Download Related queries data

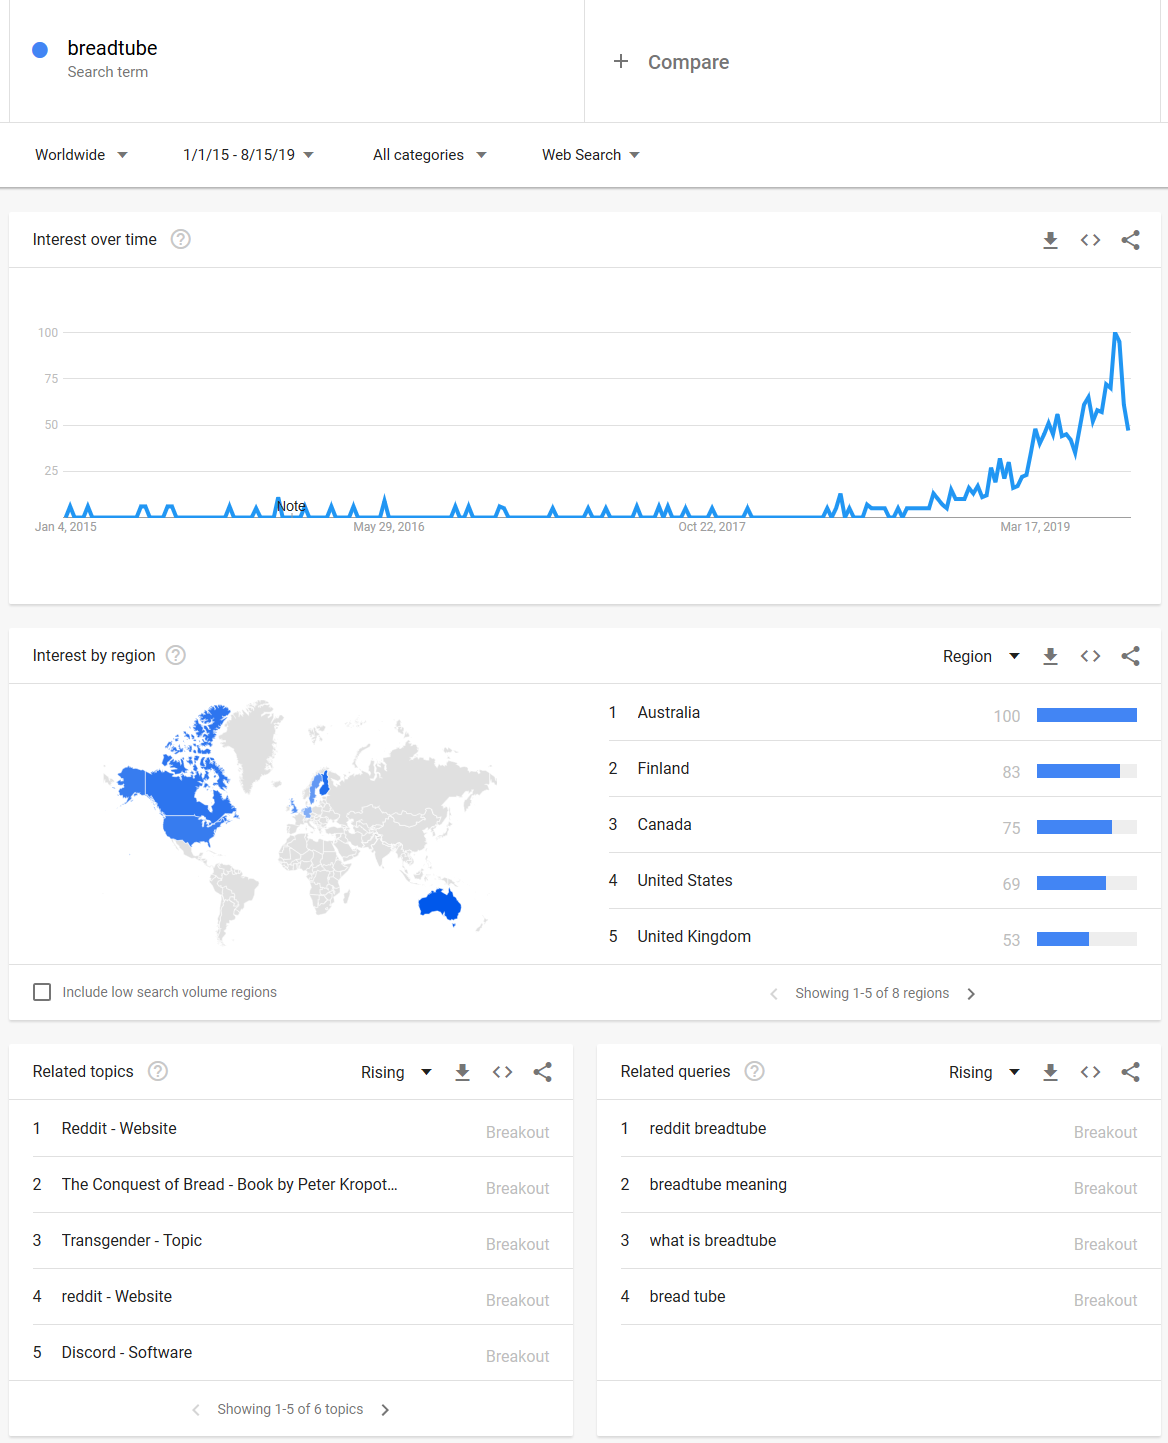pos(1050,1072)
